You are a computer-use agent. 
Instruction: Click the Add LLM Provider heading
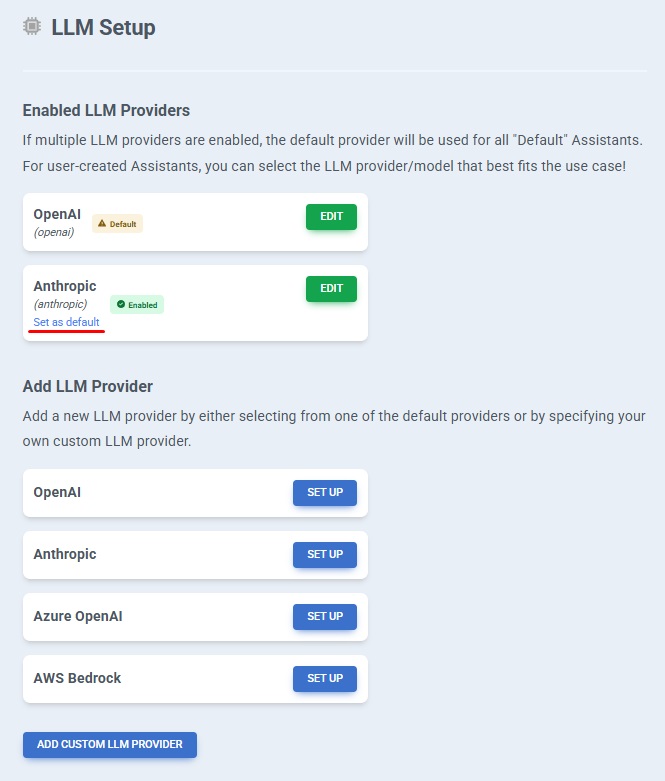[88, 387]
